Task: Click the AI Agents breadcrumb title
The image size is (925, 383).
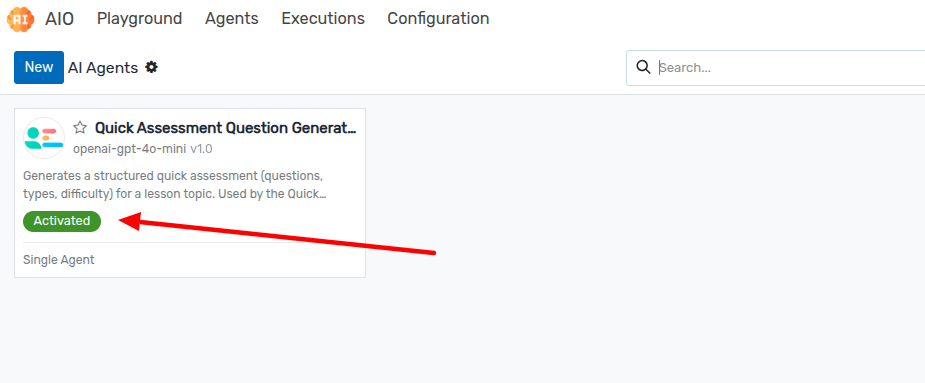Action: point(103,68)
